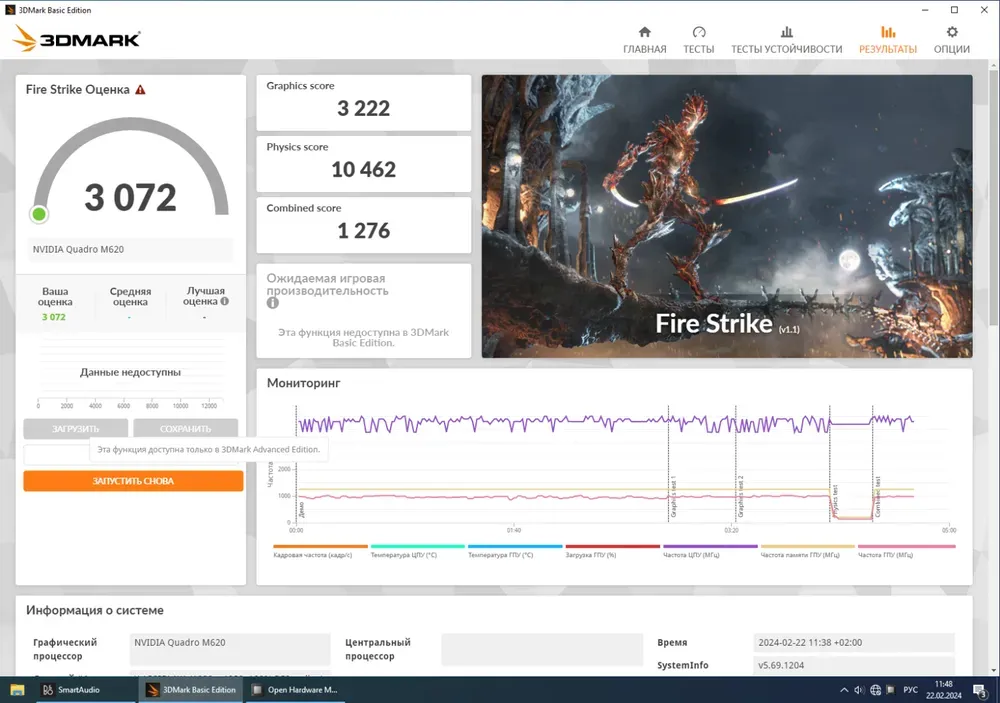Click the Fire Strike preview image

point(727,216)
